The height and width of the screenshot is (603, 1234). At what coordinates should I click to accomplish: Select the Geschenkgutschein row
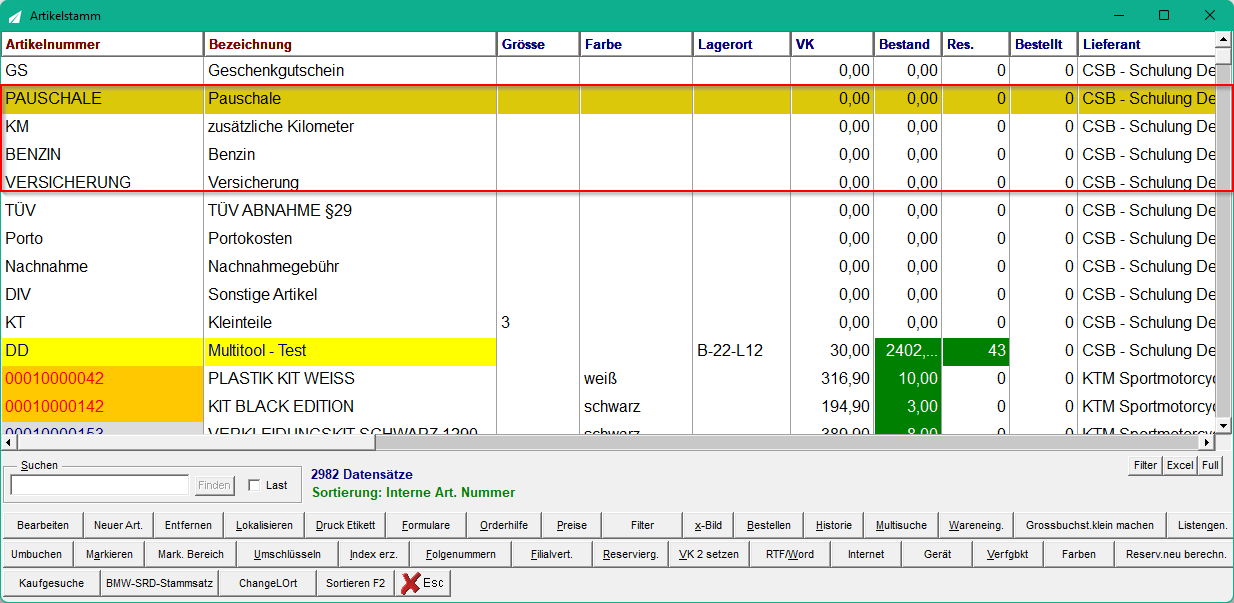(x=608, y=71)
